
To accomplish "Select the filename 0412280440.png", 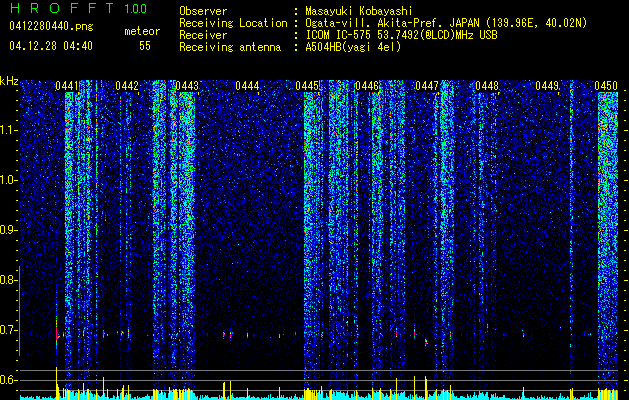I will click(x=51, y=26).
